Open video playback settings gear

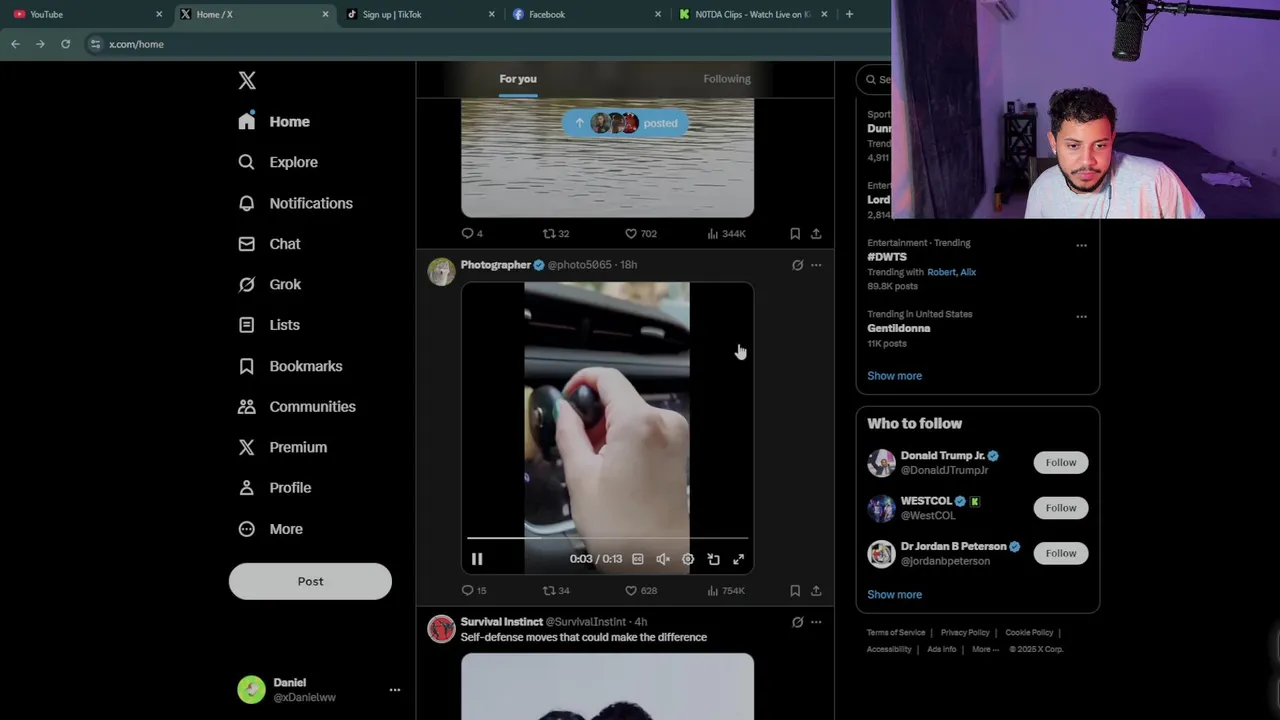click(688, 559)
